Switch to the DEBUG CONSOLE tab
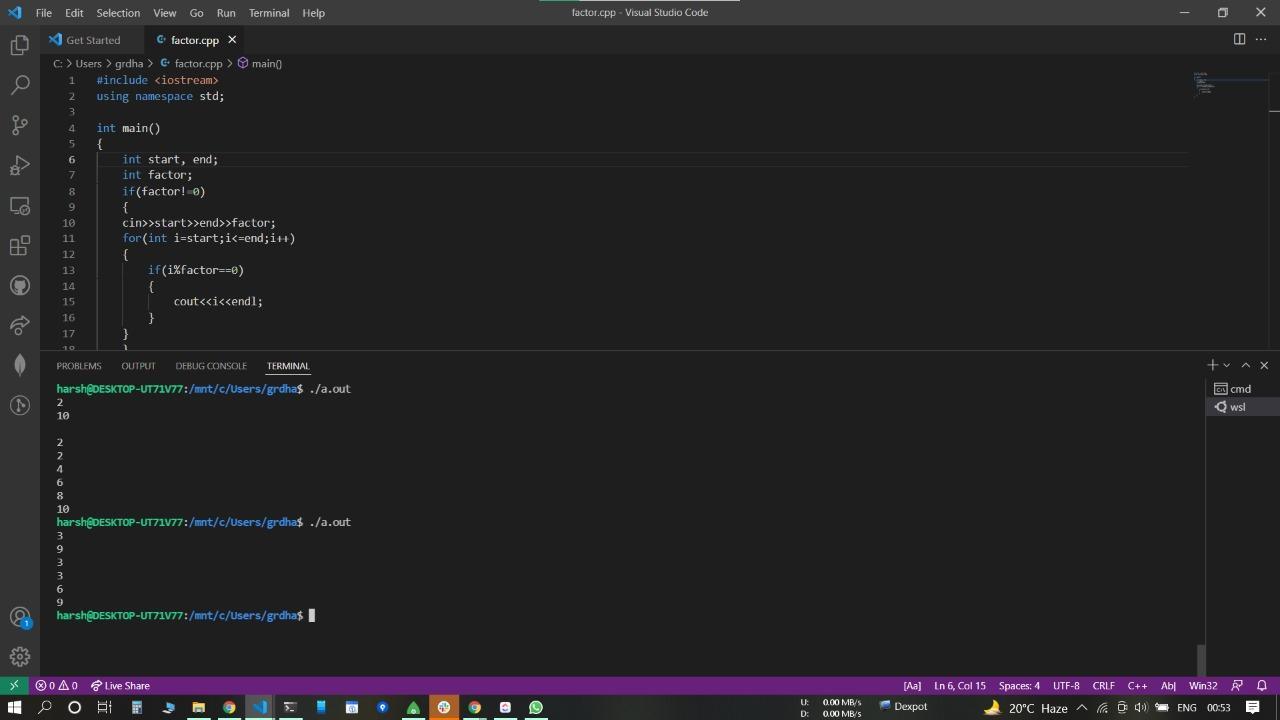This screenshot has height=720, width=1280. [211, 366]
